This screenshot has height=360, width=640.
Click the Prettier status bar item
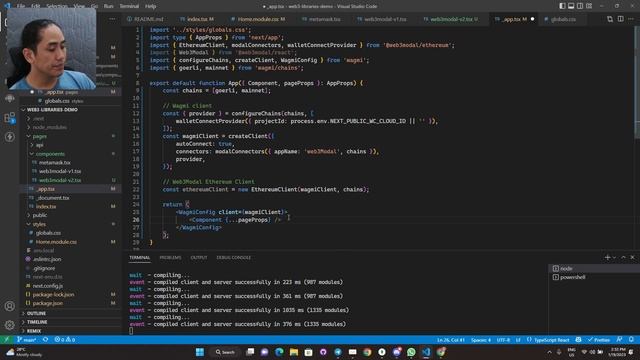(599, 340)
